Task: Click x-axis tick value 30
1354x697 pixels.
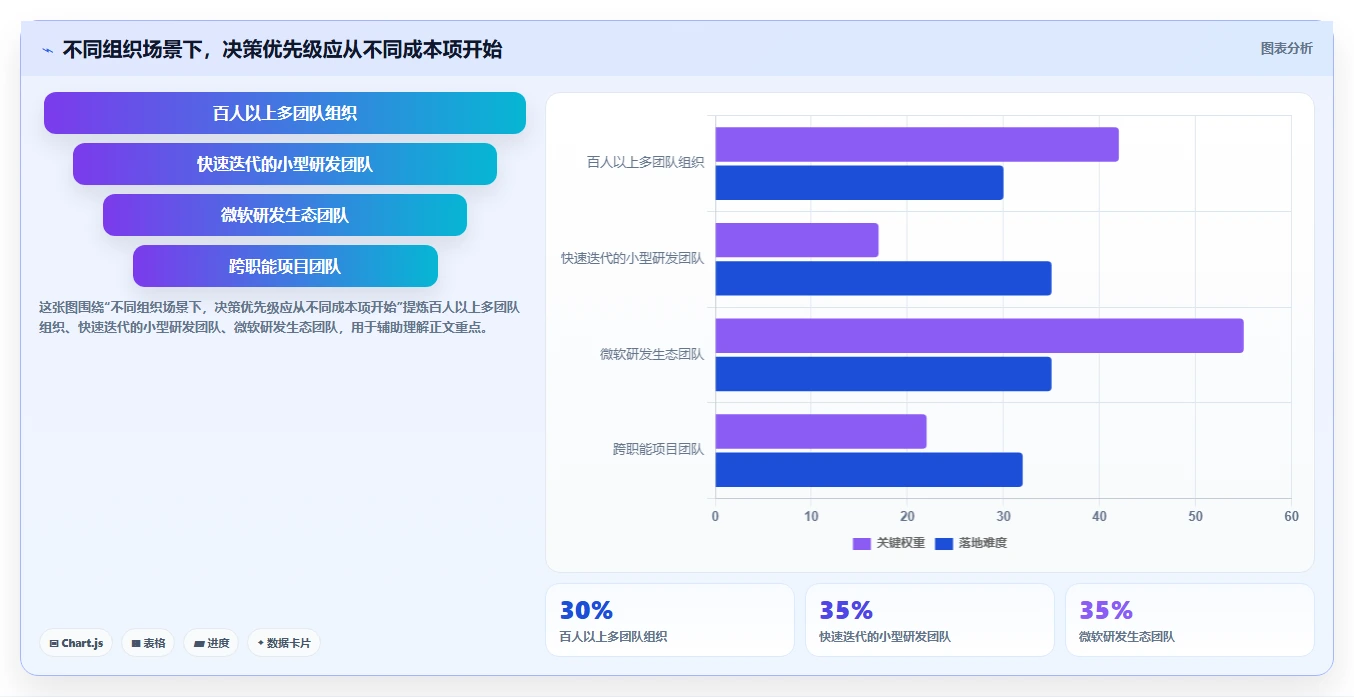Action: pos(1003,516)
